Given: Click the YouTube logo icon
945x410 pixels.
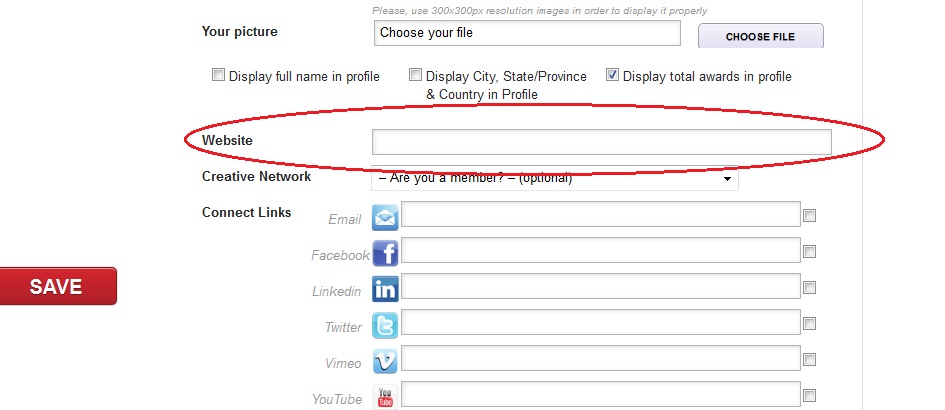Looking at the screenshot, I should click(385, 397).
